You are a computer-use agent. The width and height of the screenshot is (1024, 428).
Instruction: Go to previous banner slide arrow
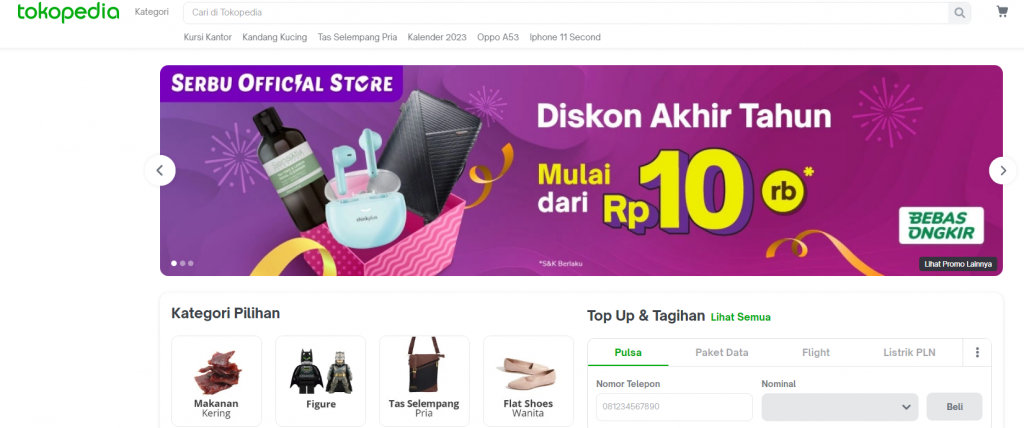[160, 171]
